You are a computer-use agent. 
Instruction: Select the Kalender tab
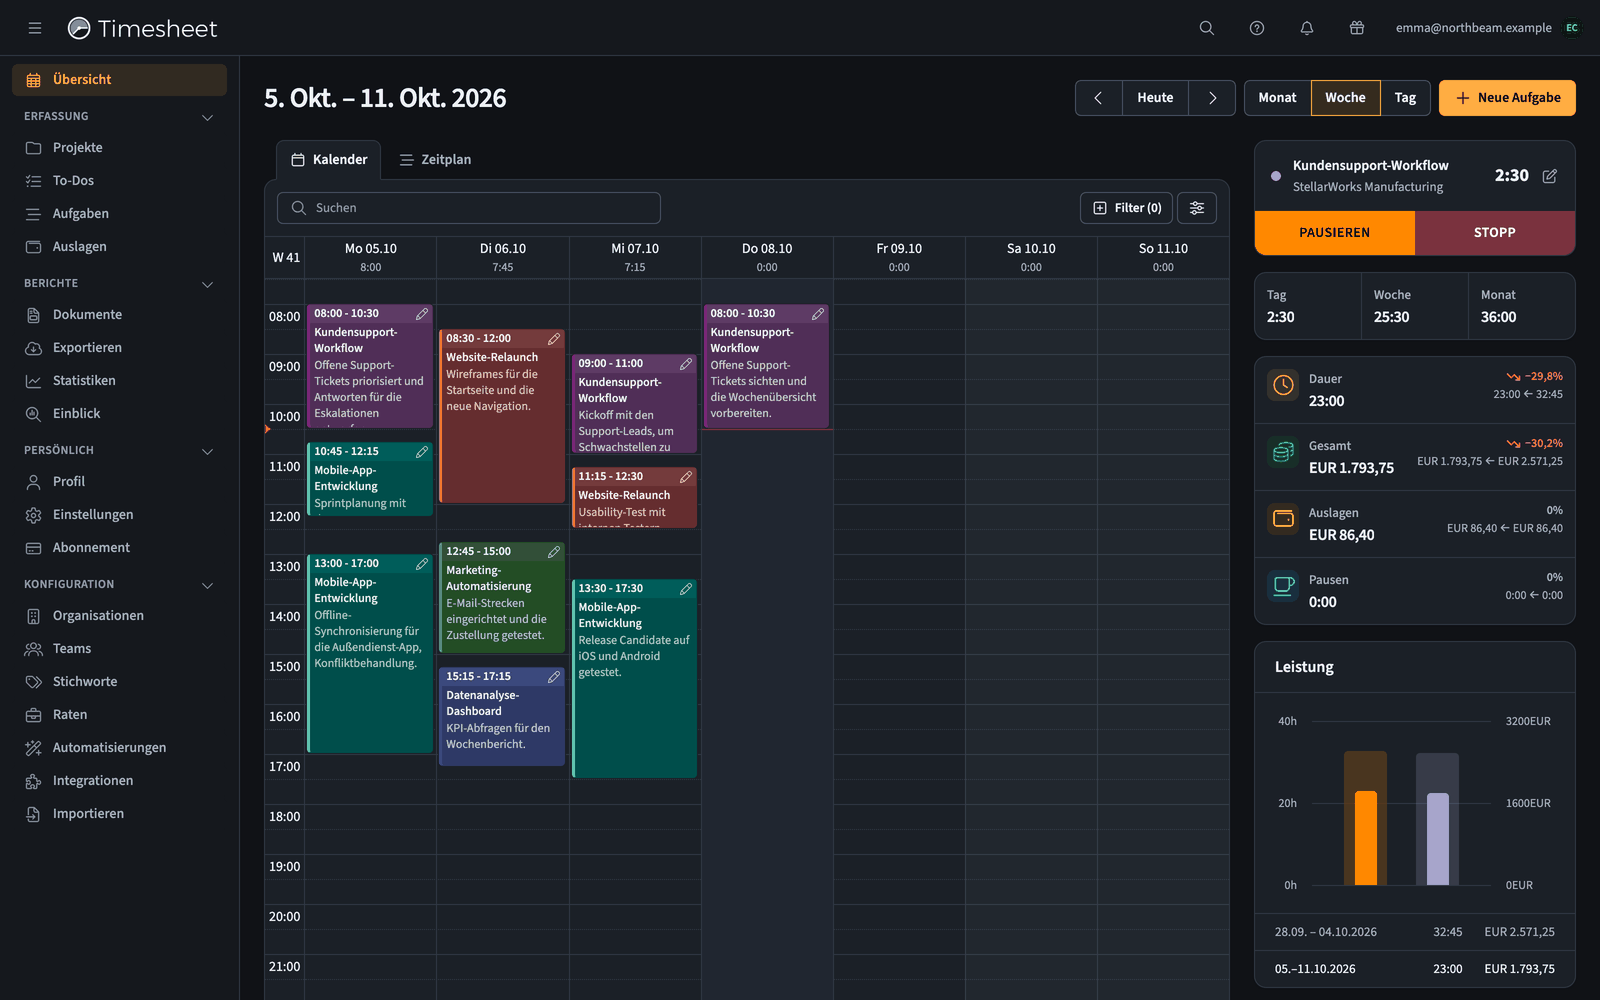tap(329, 160)
